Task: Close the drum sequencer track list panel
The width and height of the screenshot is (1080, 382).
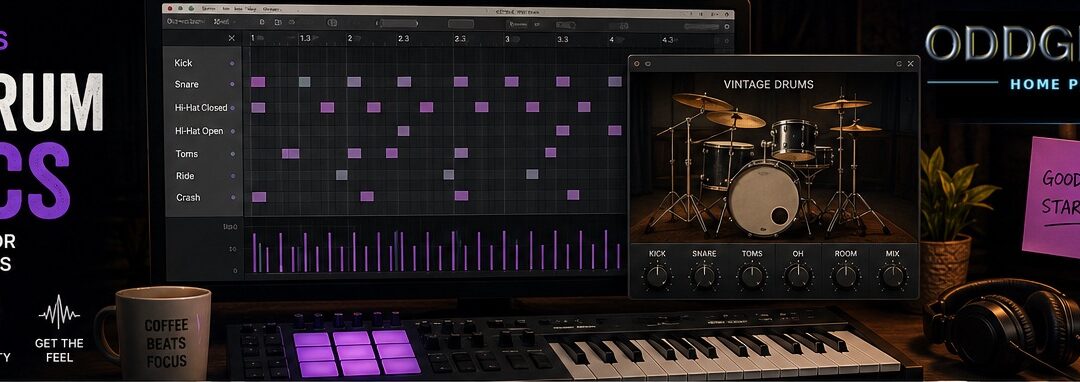Action: [231, 39]
